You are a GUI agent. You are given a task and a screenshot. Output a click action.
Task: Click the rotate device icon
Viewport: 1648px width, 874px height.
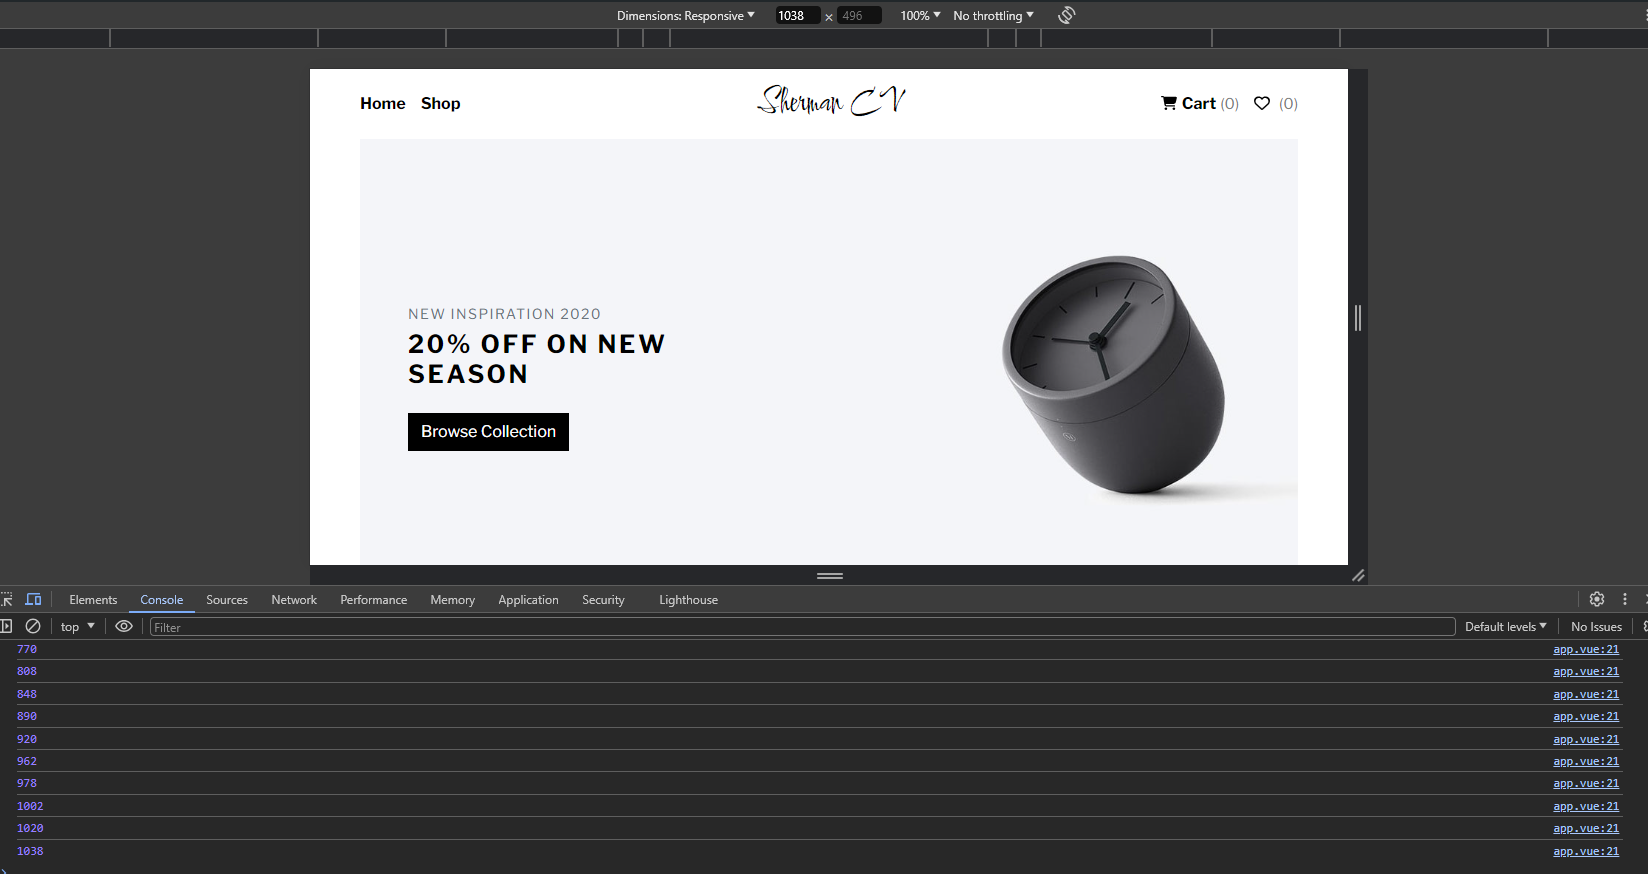click(1066, 15)
